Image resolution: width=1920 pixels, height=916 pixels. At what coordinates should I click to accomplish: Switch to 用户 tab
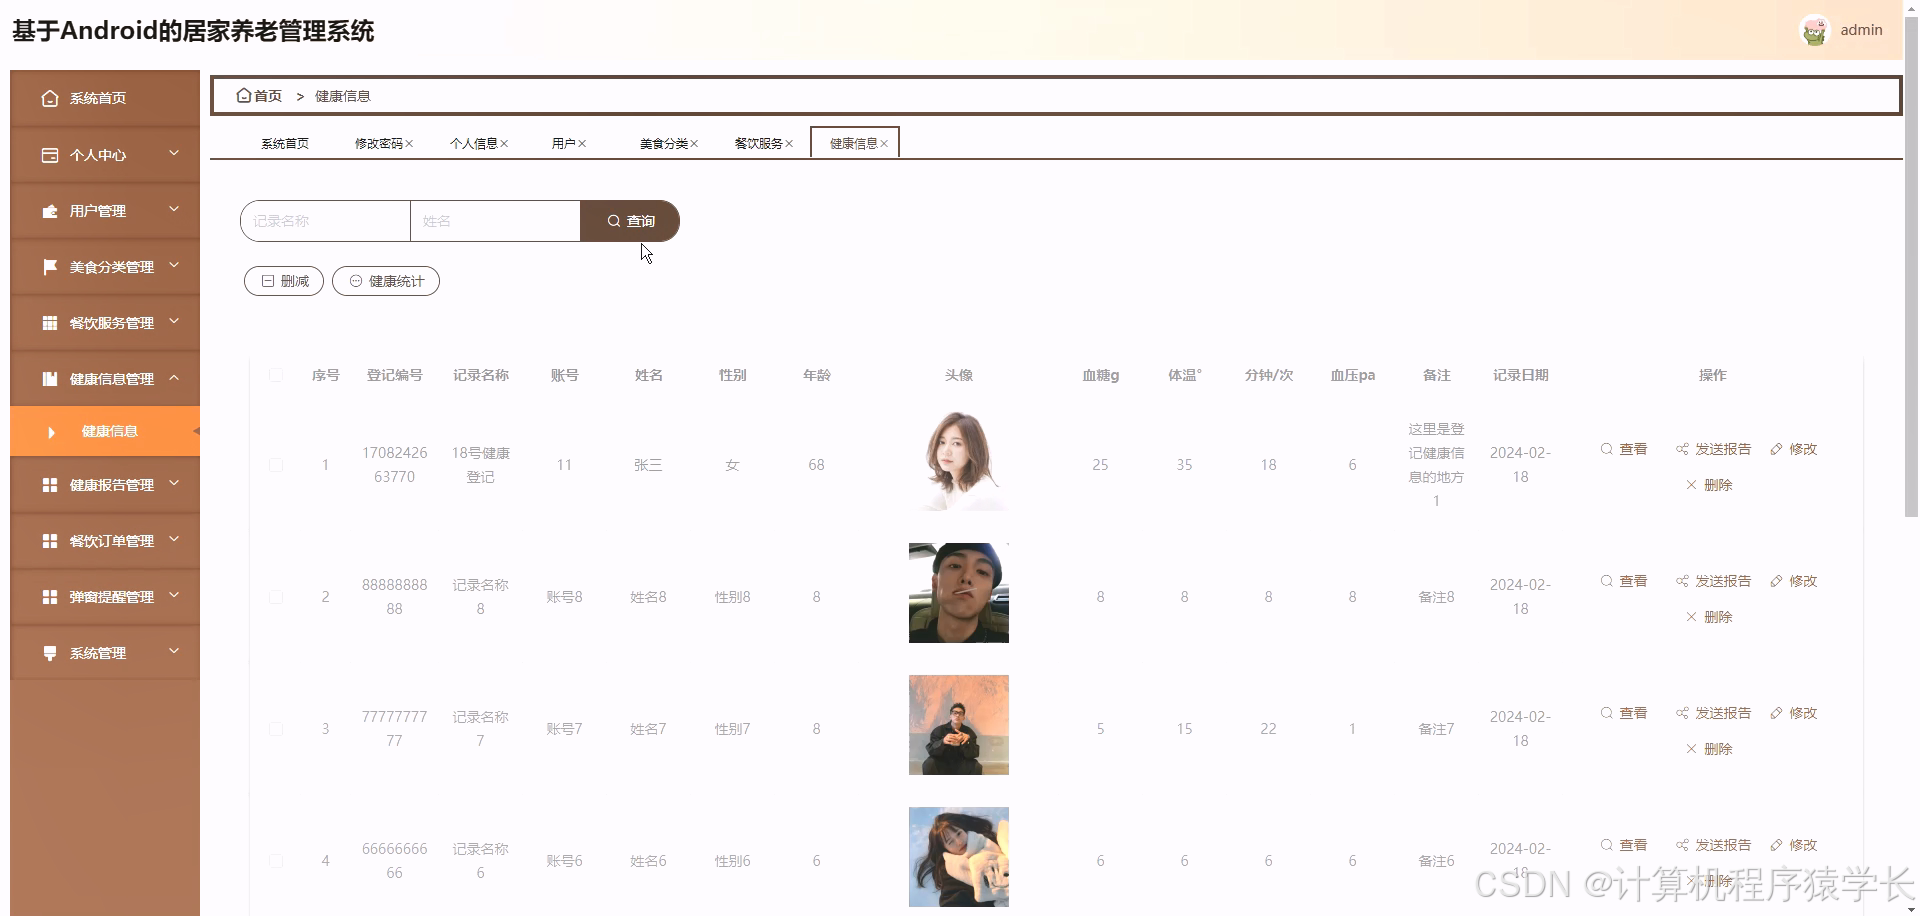coord(563,144)
